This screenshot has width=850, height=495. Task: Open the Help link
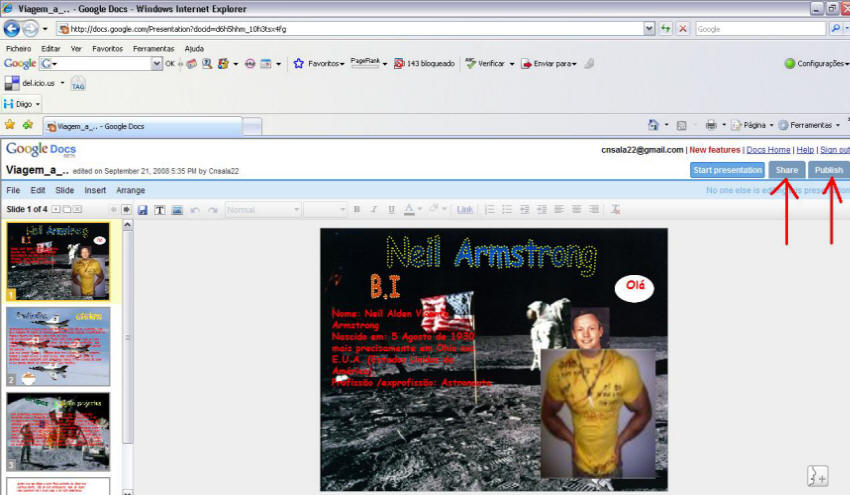point(805,150)
